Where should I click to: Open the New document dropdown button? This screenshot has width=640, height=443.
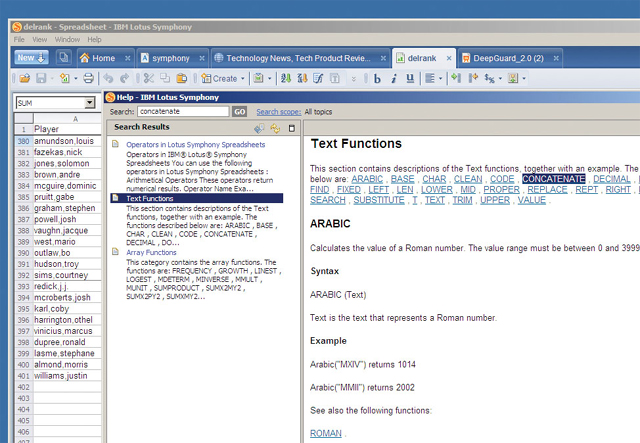31,58
